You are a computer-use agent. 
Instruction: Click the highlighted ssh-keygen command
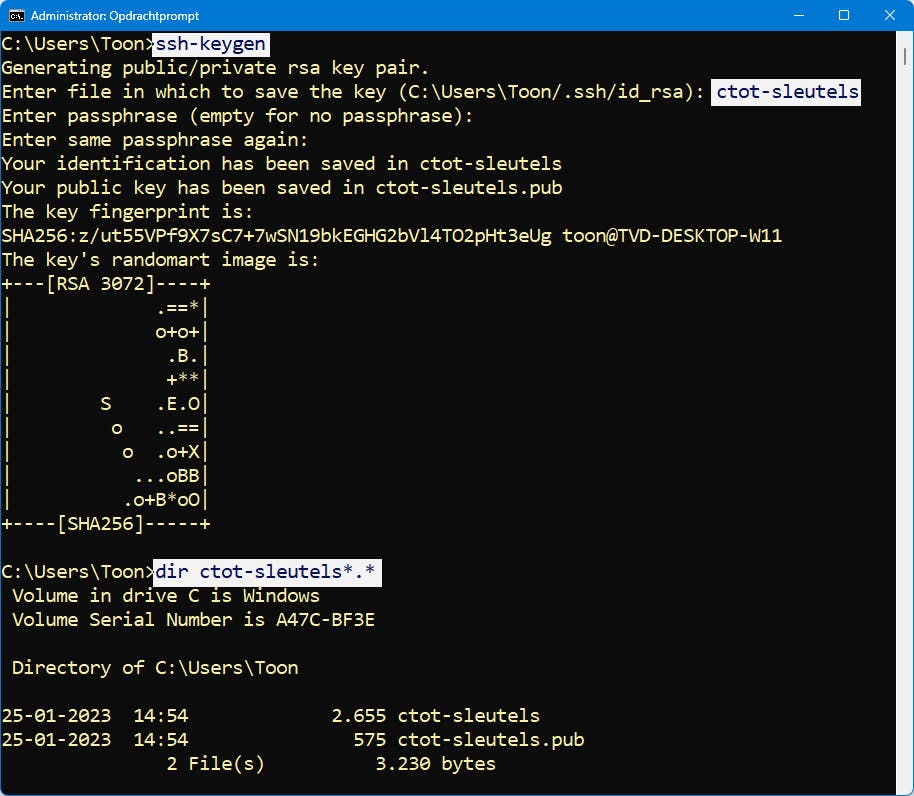[211, 44]
